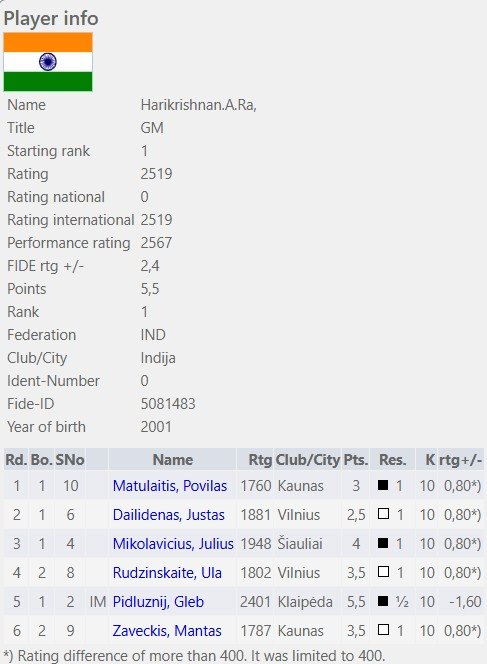
Task: Click black piece icon in round 3
Action: 383,542
